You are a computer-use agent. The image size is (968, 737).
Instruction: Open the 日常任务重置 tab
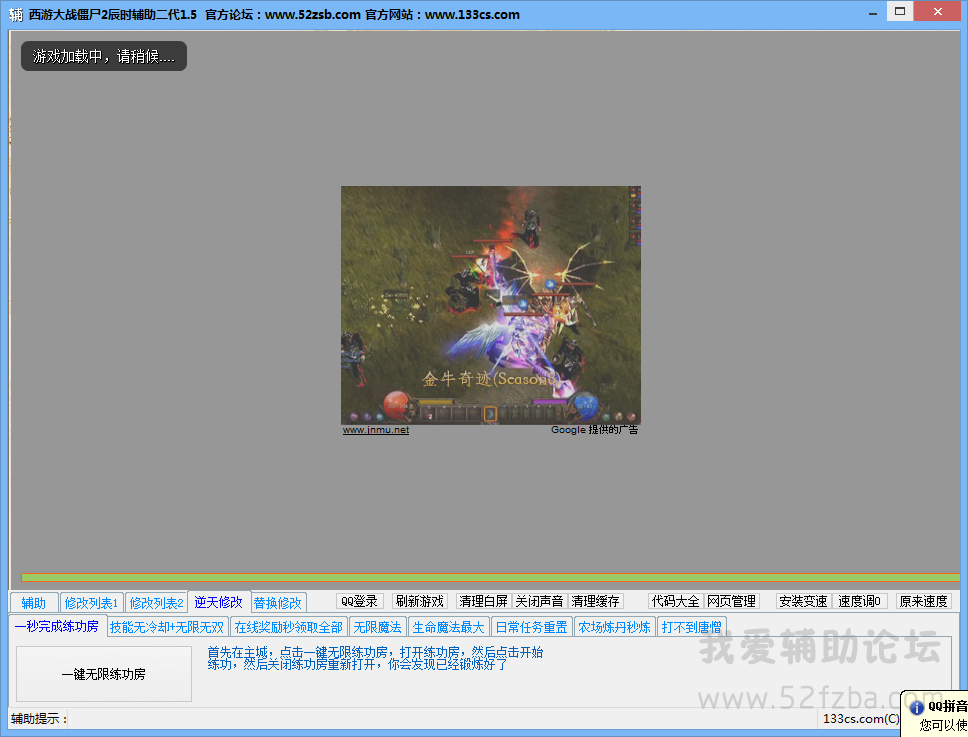(x=531, y=627)
